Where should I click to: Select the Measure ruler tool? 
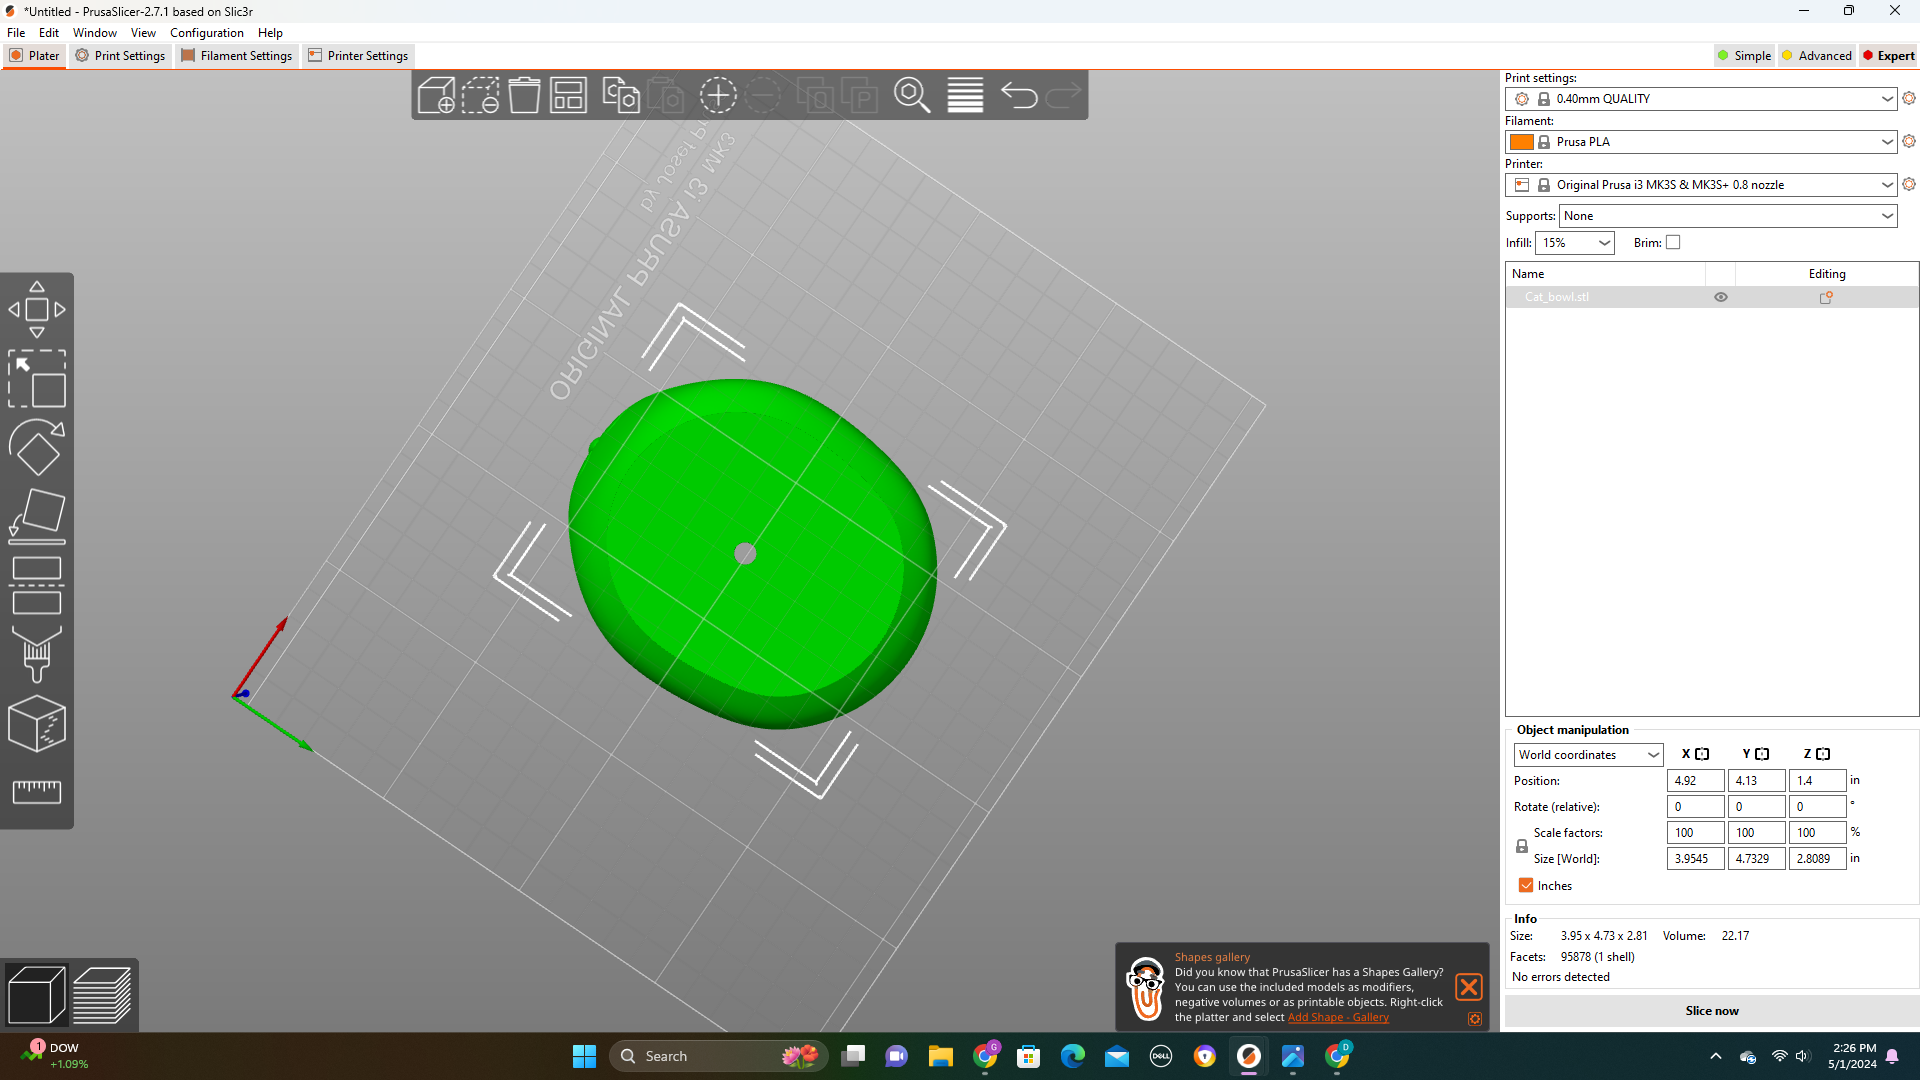tap(37, 792)
